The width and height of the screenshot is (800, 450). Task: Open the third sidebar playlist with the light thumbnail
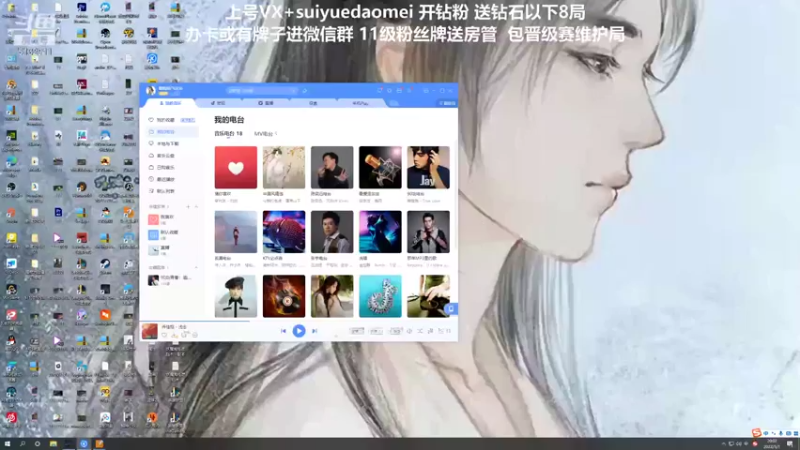(171, 250)
